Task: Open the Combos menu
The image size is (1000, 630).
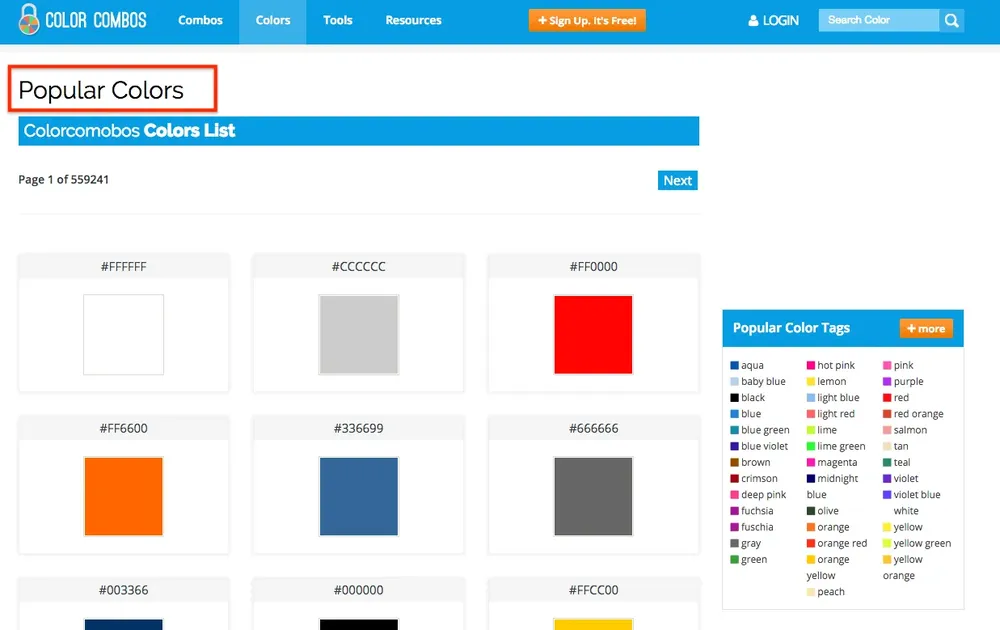Action: pos(200,20)
